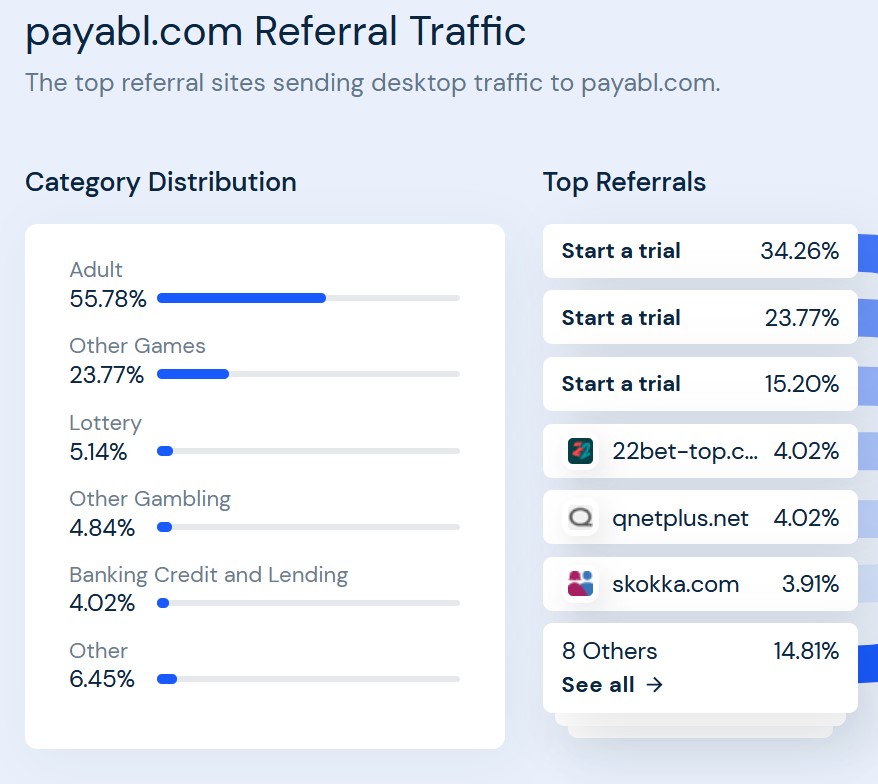Click the Lottery category bar
Image resolution: width=878 pixels, height=784 pixels.
[x=309, y=451]
